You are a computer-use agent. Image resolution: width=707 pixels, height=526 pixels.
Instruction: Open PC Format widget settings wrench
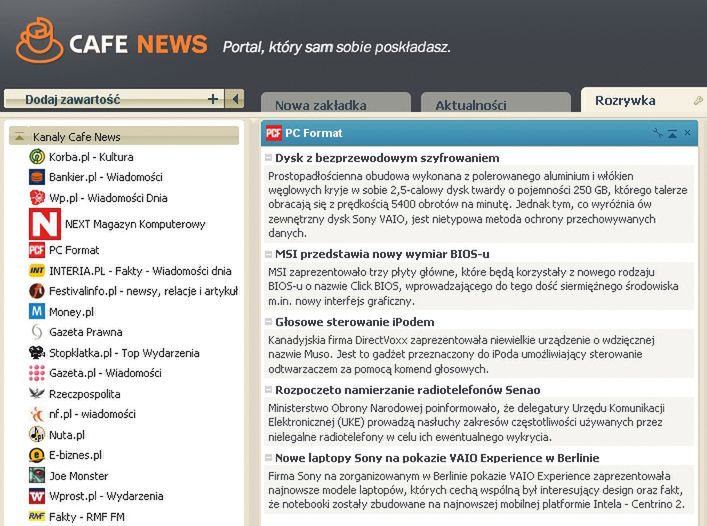pyautogui.click(x=657, y=133)
